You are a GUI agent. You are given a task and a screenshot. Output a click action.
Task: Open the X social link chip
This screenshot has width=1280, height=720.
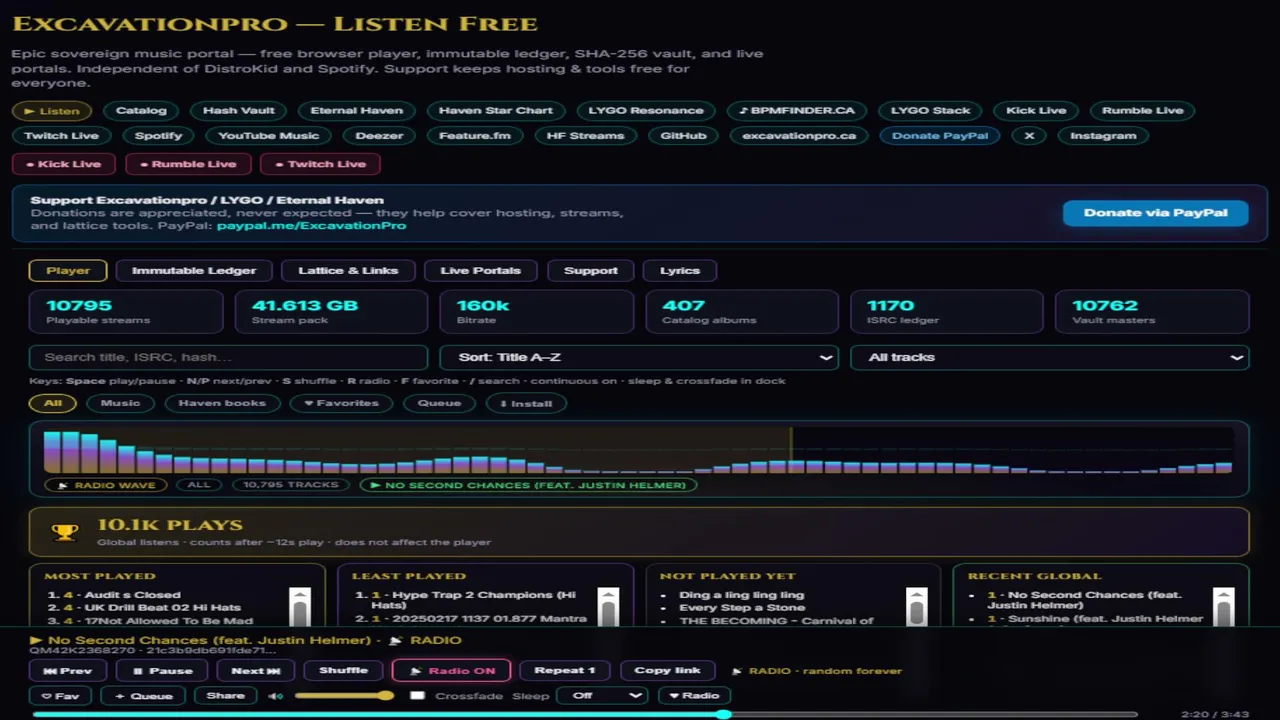1029,136
